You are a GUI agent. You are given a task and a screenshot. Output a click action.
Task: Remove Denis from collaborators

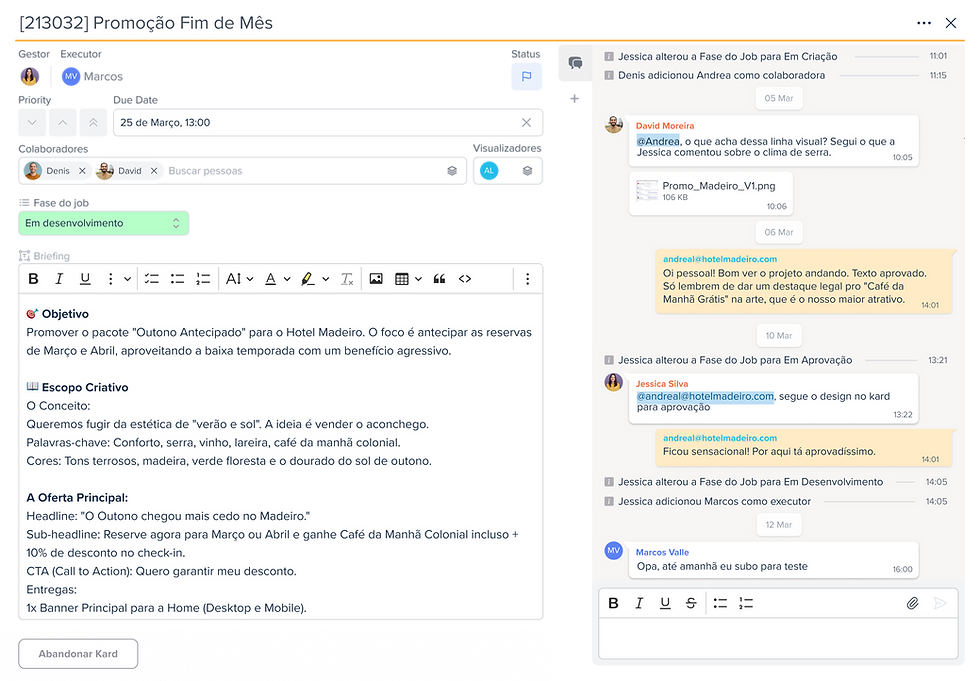(82, 171)
